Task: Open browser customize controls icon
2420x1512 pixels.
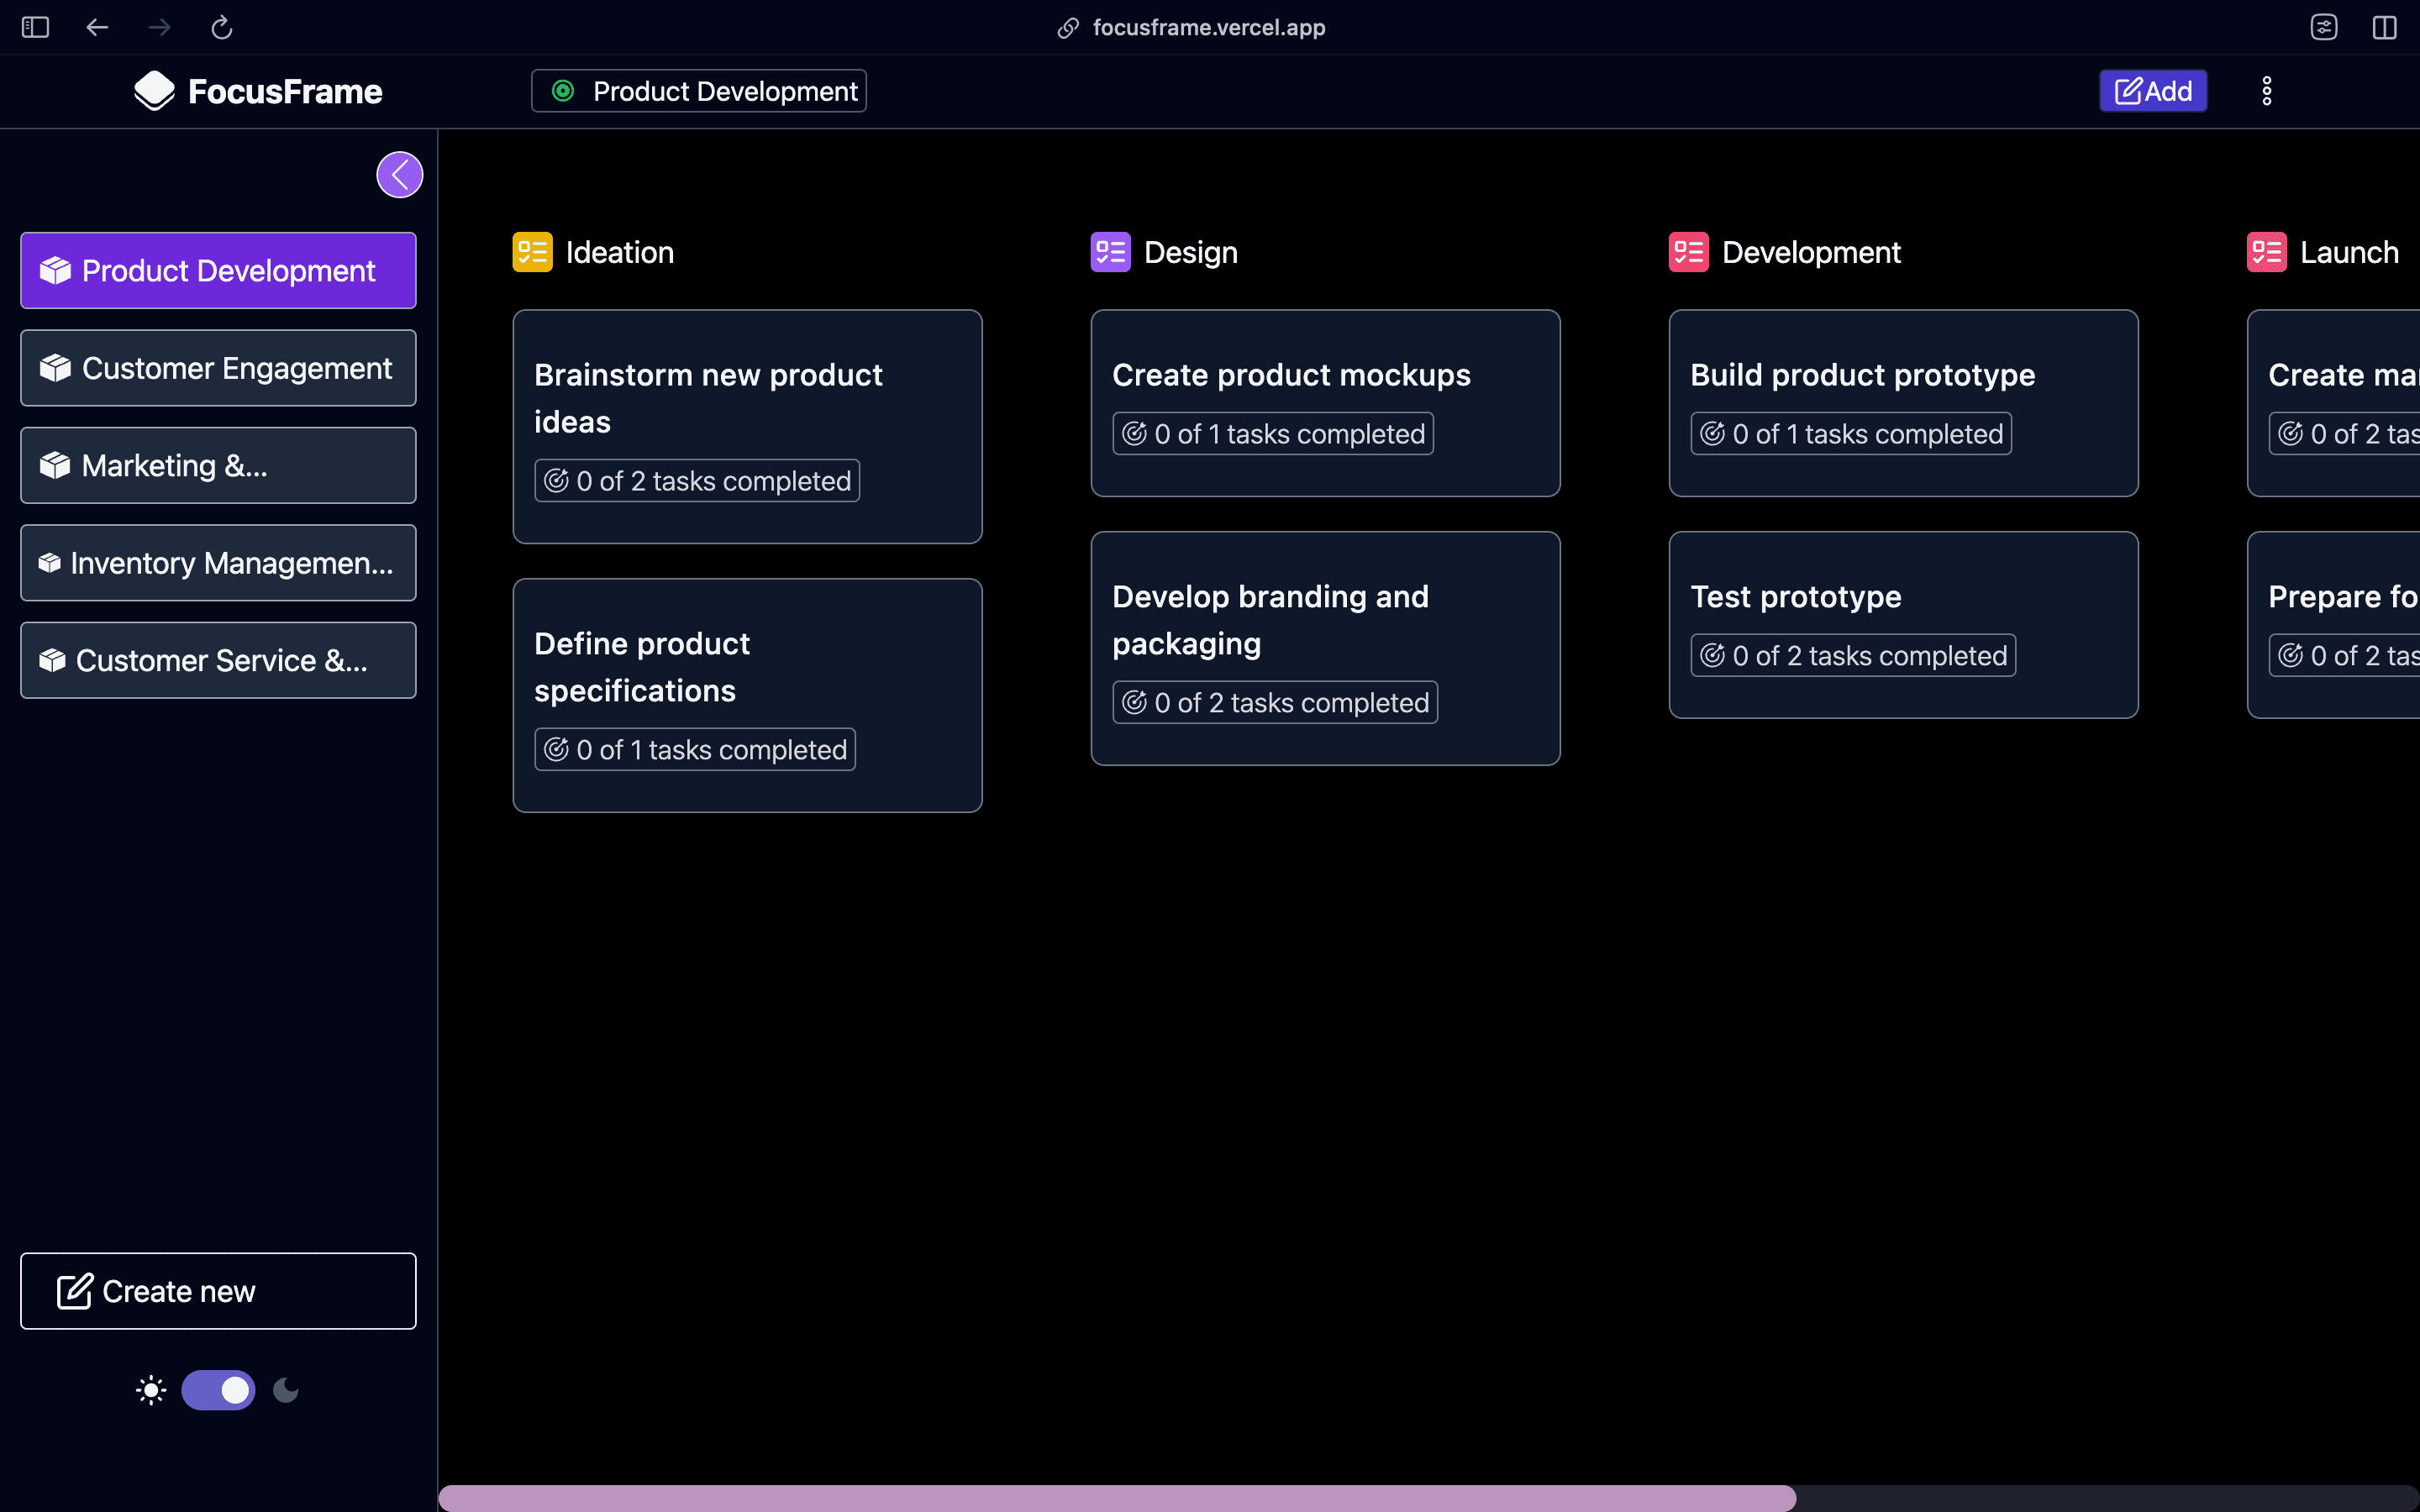Action: [2324, 27]
